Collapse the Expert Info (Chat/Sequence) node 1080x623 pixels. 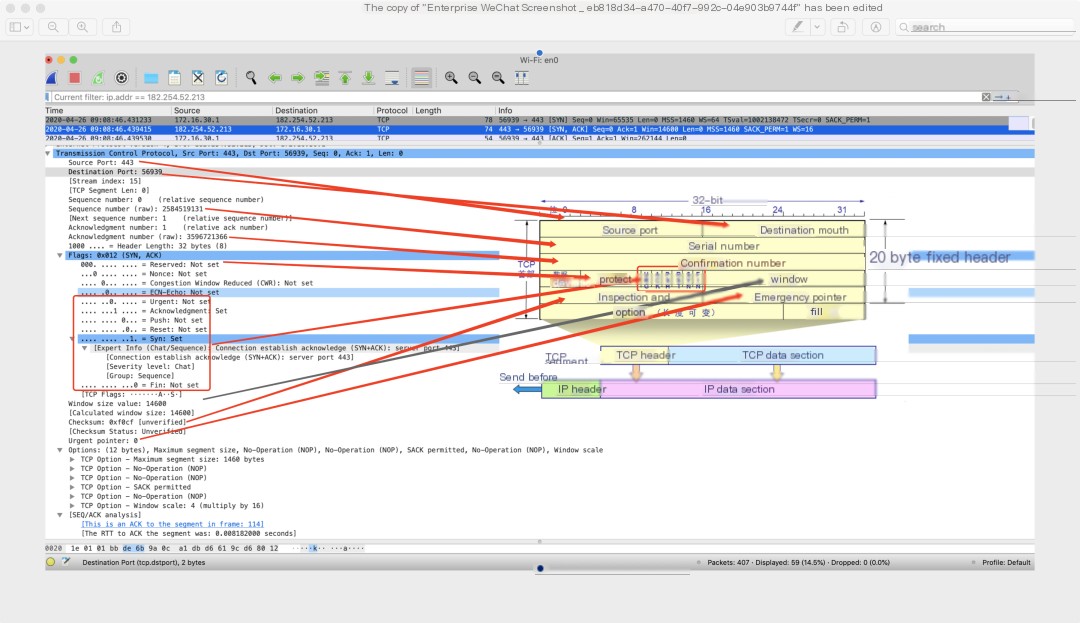[85, 348]
